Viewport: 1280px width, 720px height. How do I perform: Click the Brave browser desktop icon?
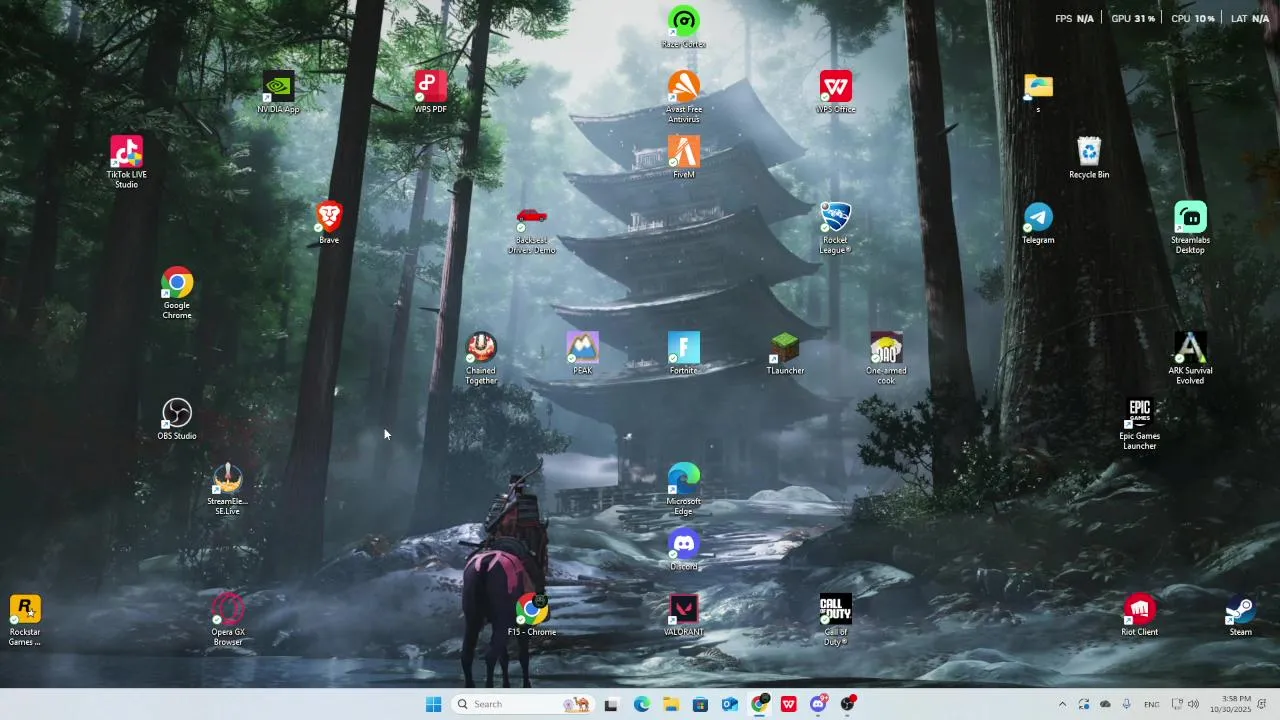coord(329,222)
